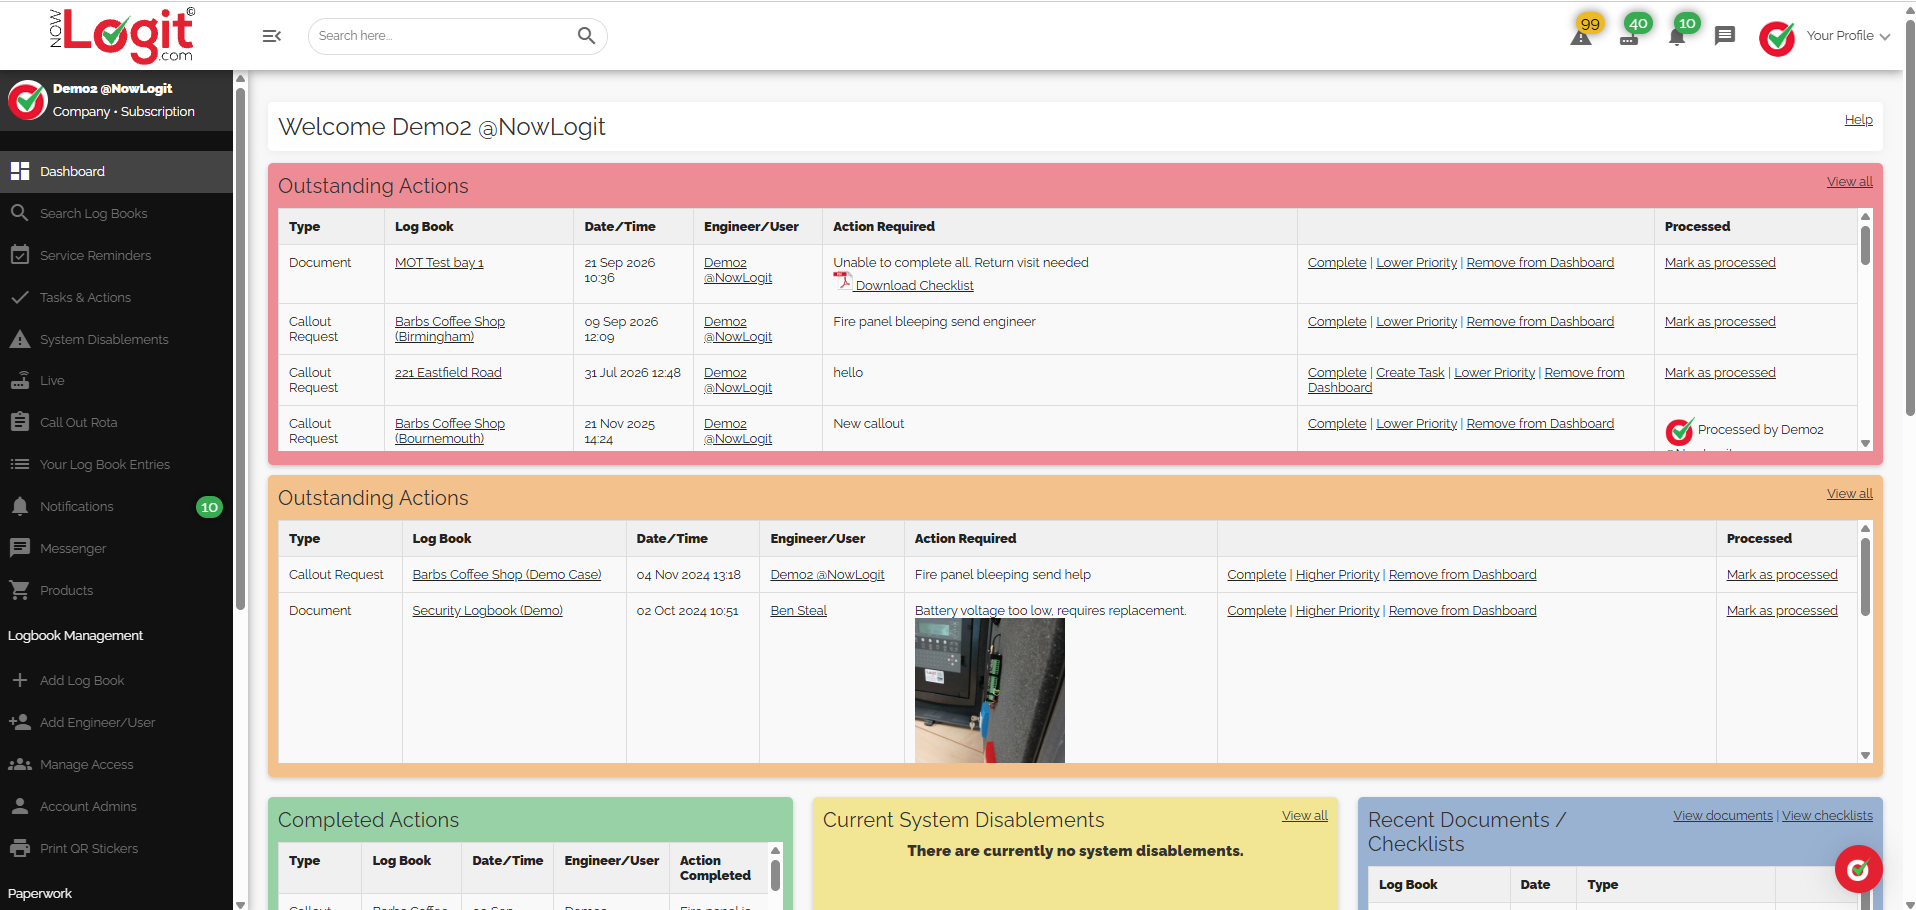The height and width of the screenshot is (910, 1916).
Task: Click the Help link
Action: pyautogui.click(x=1858, y=120)
